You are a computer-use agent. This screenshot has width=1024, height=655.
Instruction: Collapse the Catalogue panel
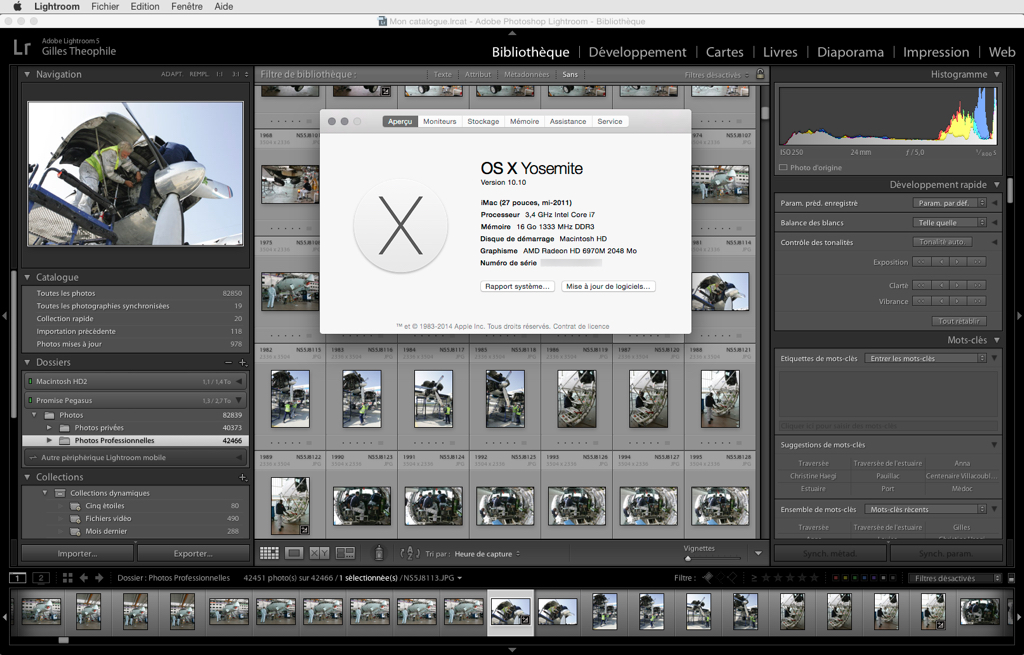27,278
